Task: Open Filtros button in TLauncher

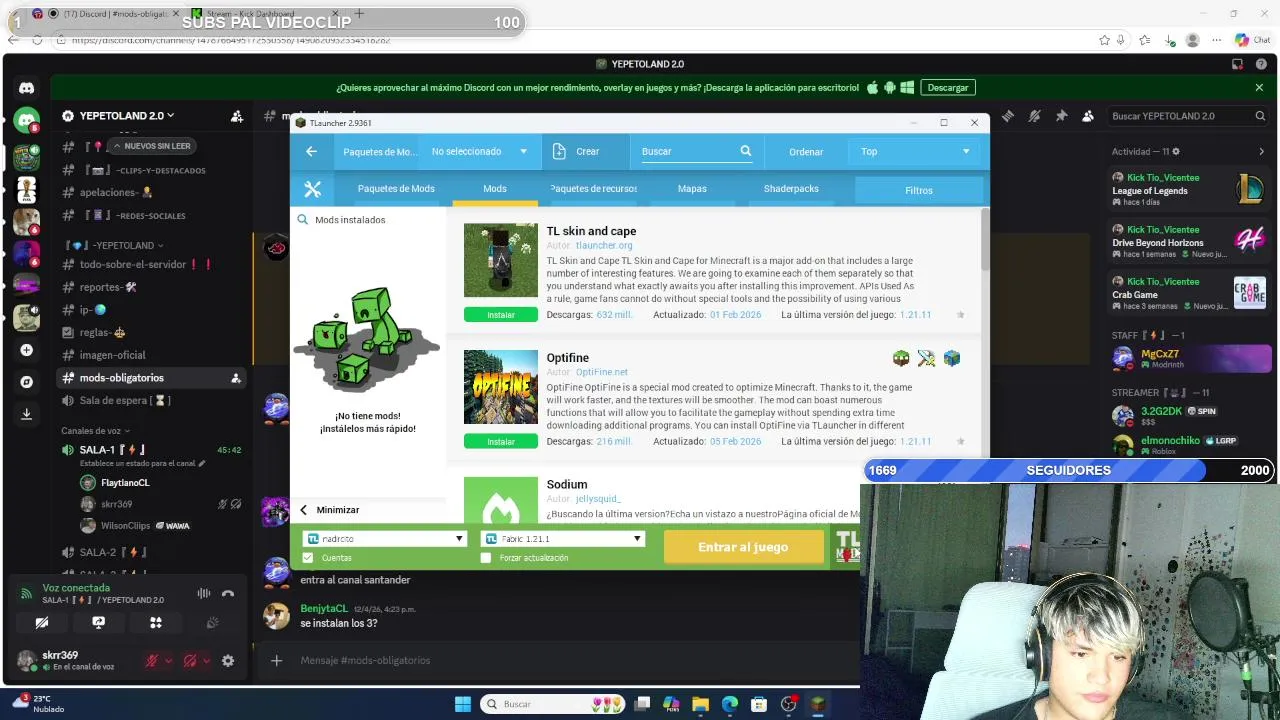Action: [918, 190]
